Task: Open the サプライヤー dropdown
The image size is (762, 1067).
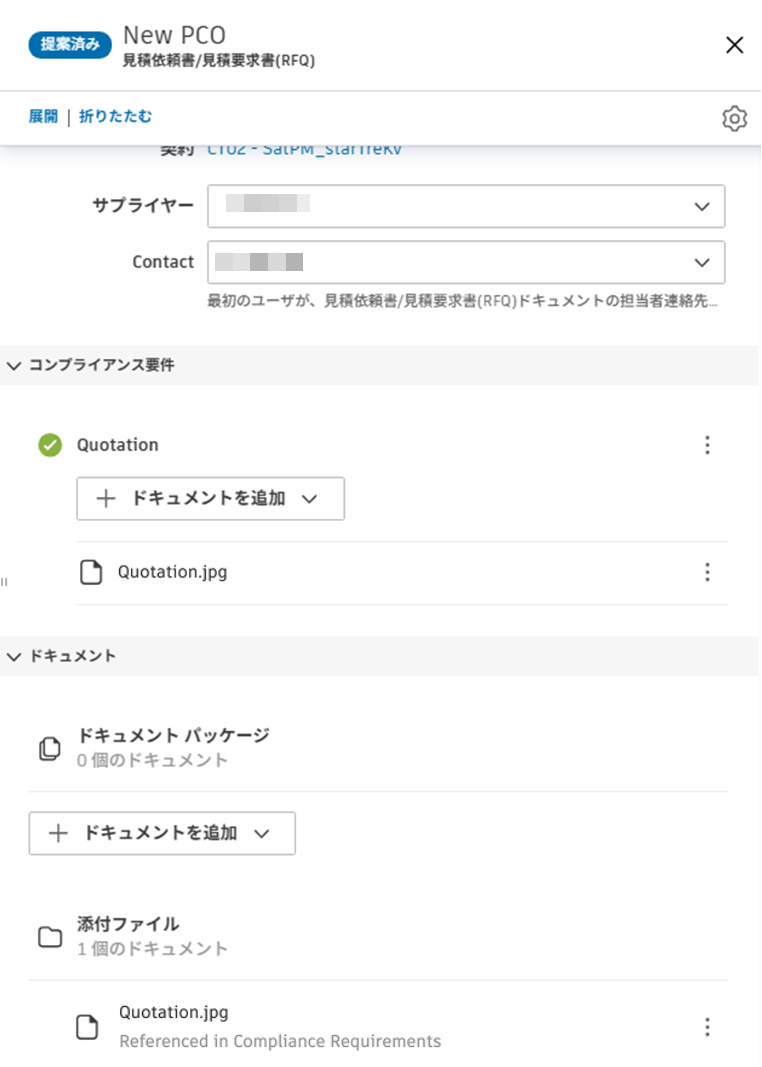Action: pyautogui.click(x=702, y=206)
